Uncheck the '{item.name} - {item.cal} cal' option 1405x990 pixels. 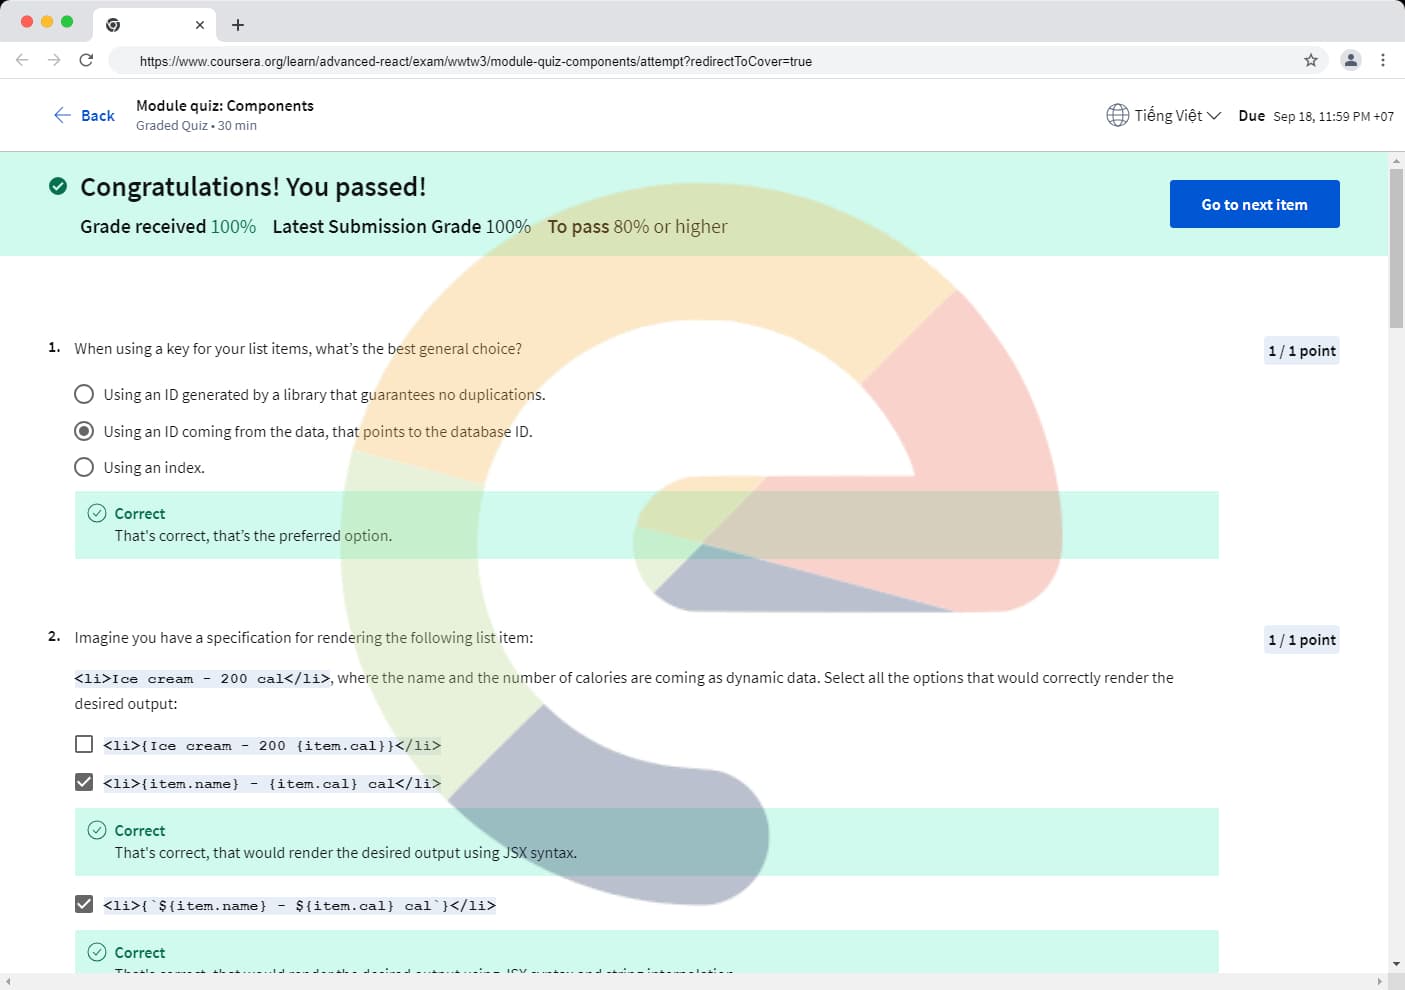point(84,782)
